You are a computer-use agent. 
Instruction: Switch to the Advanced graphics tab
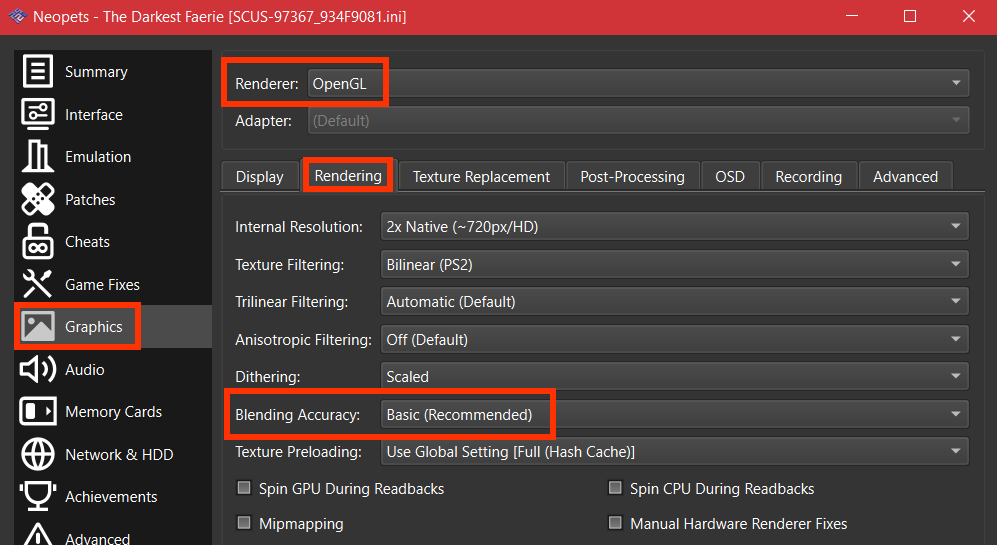(x=905, y=176)
